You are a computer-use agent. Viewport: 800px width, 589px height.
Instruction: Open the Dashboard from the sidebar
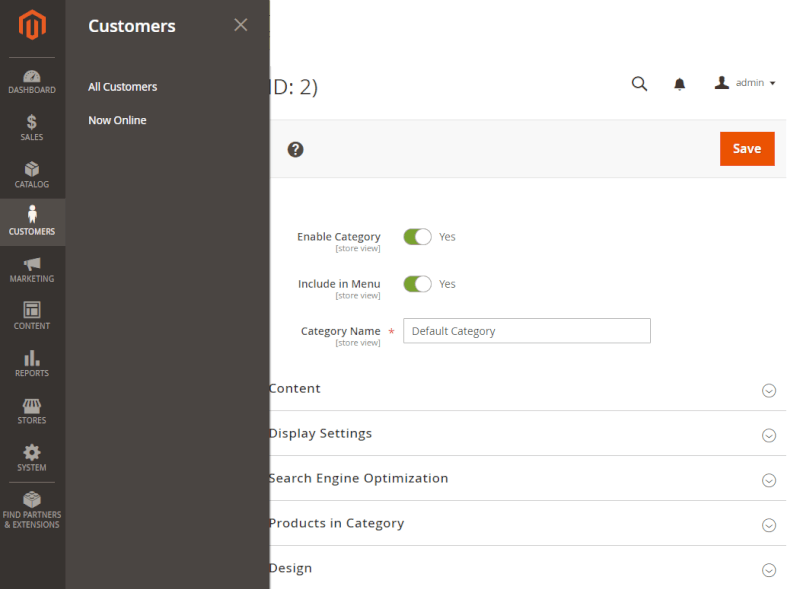tap(32, 82)
